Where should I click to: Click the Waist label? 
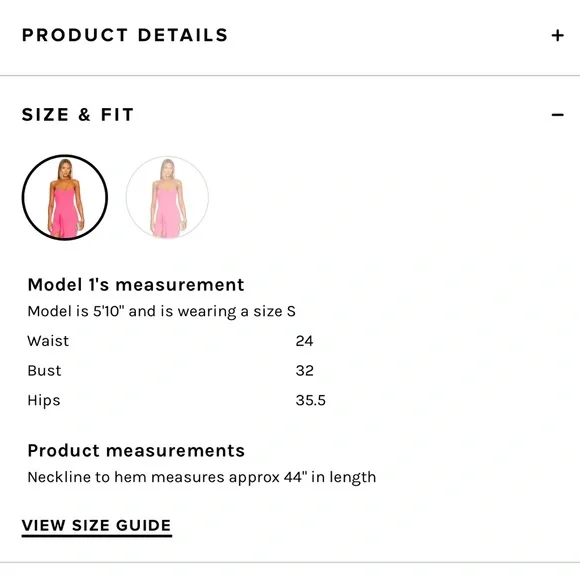tap(48, 341)
